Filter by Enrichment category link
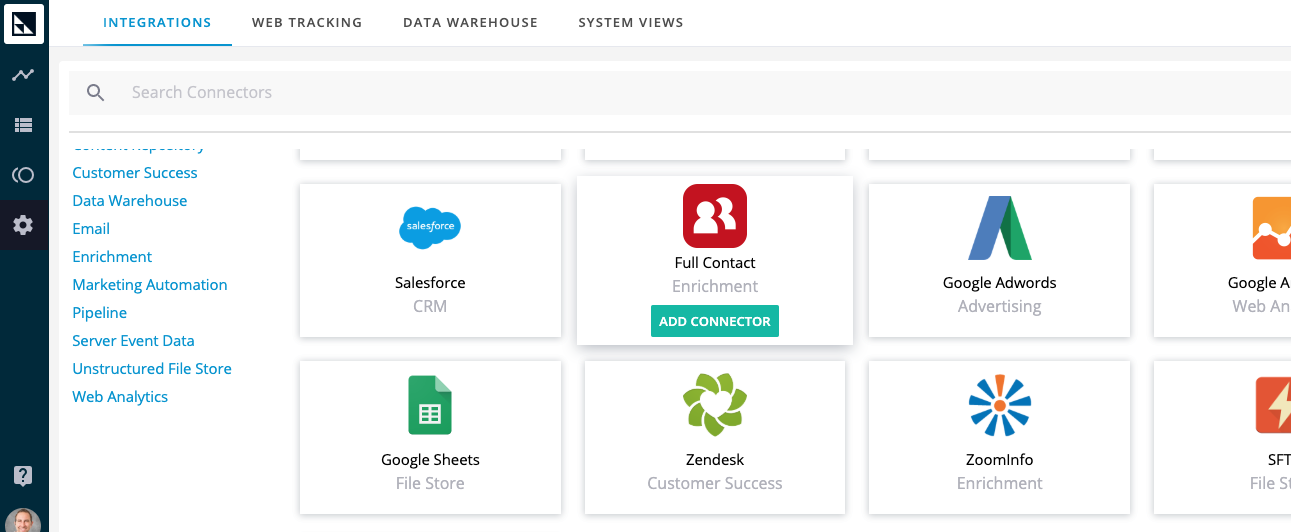The width and height of the screenshot is (1291, 532). pyautogui.click(x=112, y=257)
